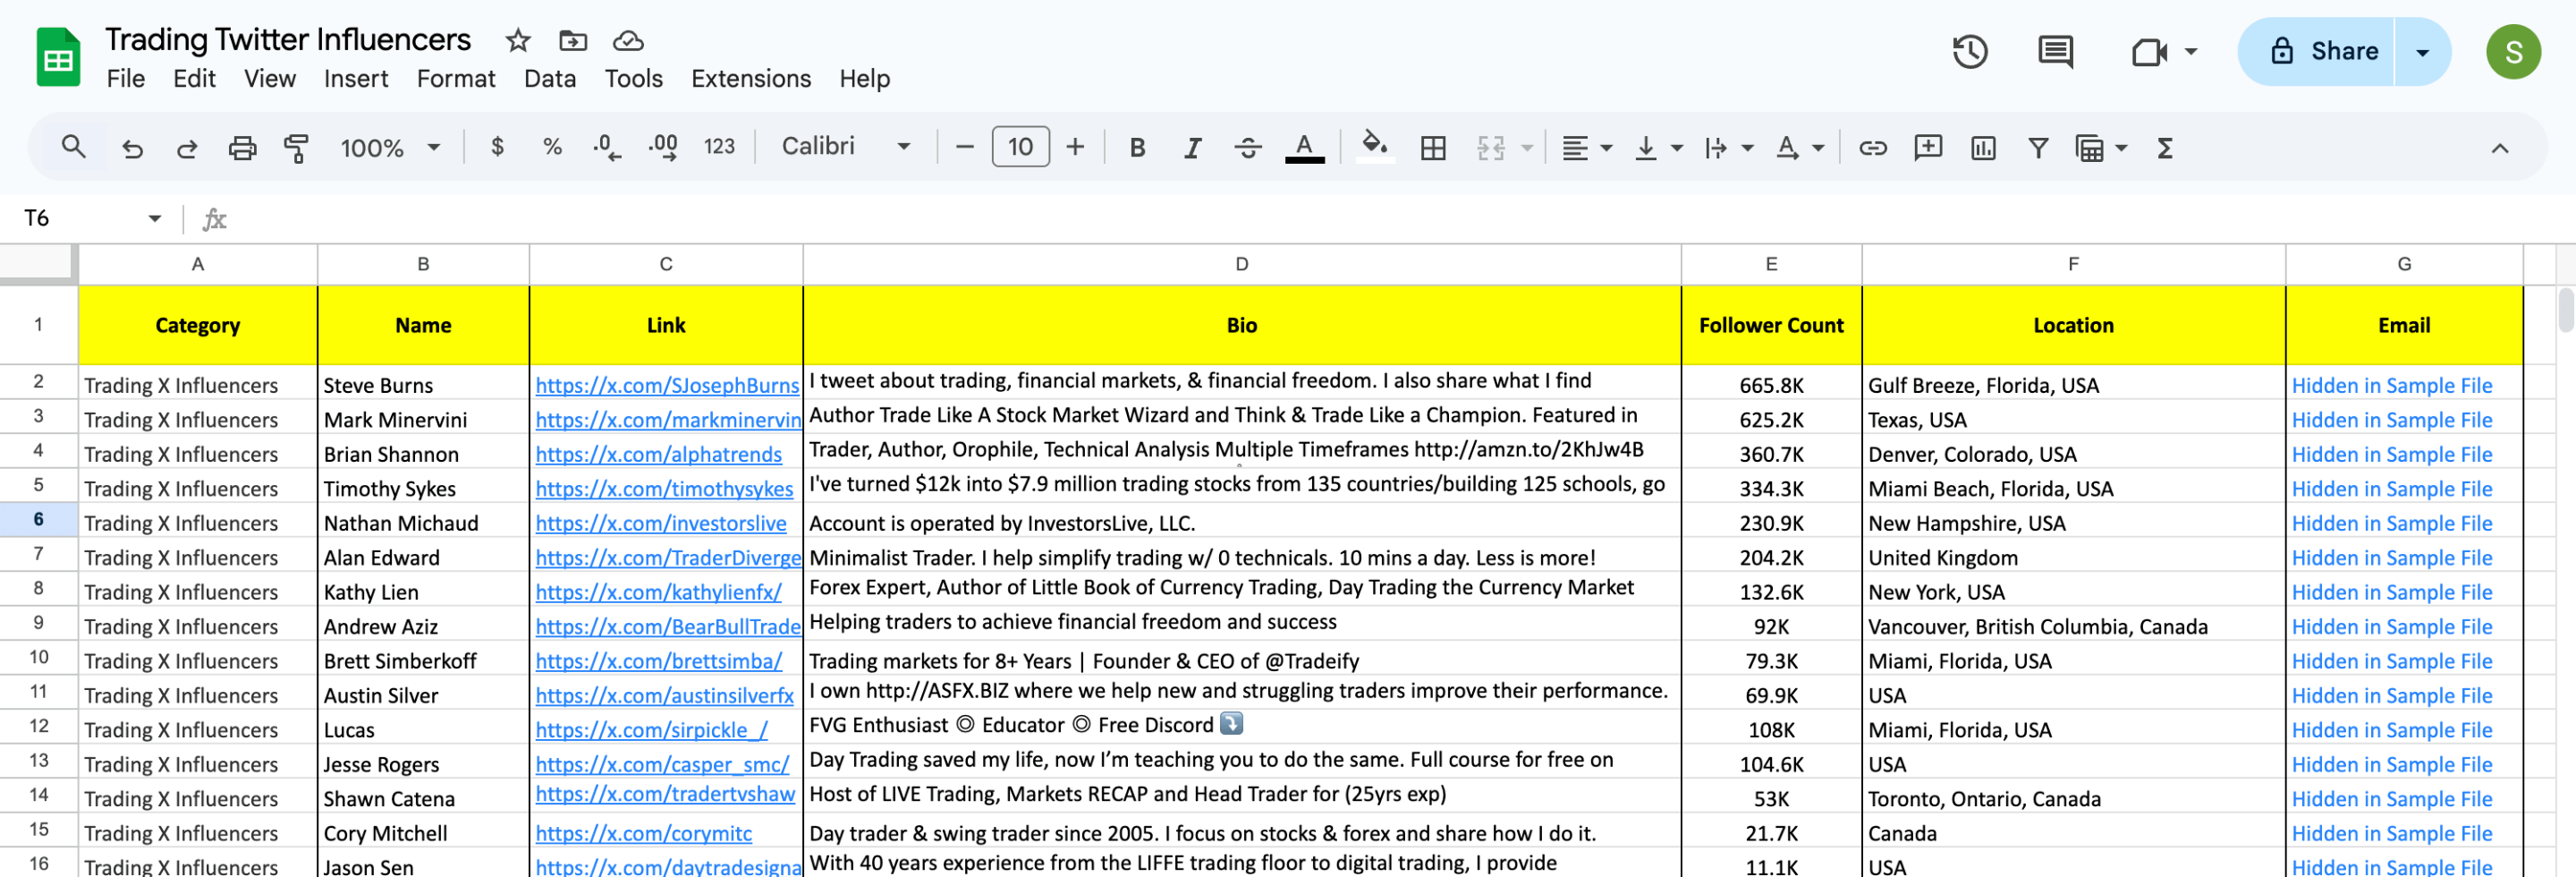This screenshot has height=877, width=2576.
Task: Toggle bold formatting
Action: tap(1137, 148)
